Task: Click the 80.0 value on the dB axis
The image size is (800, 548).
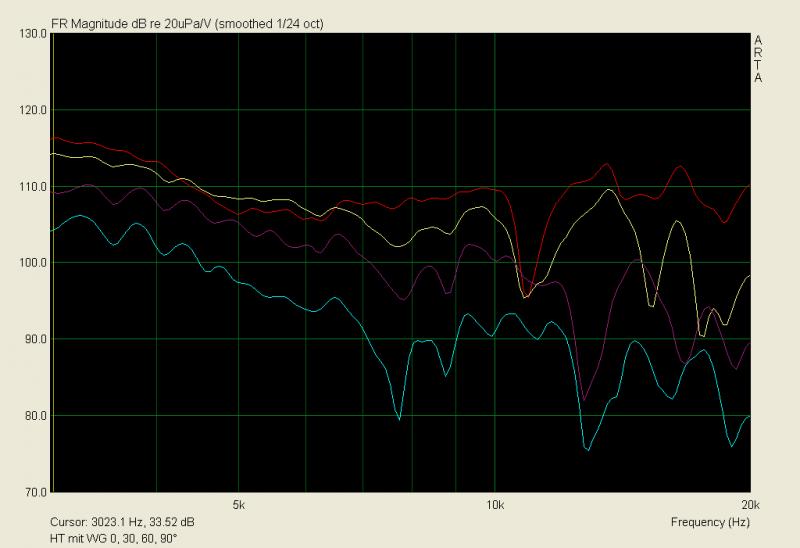Action: [x=36, y=416]
